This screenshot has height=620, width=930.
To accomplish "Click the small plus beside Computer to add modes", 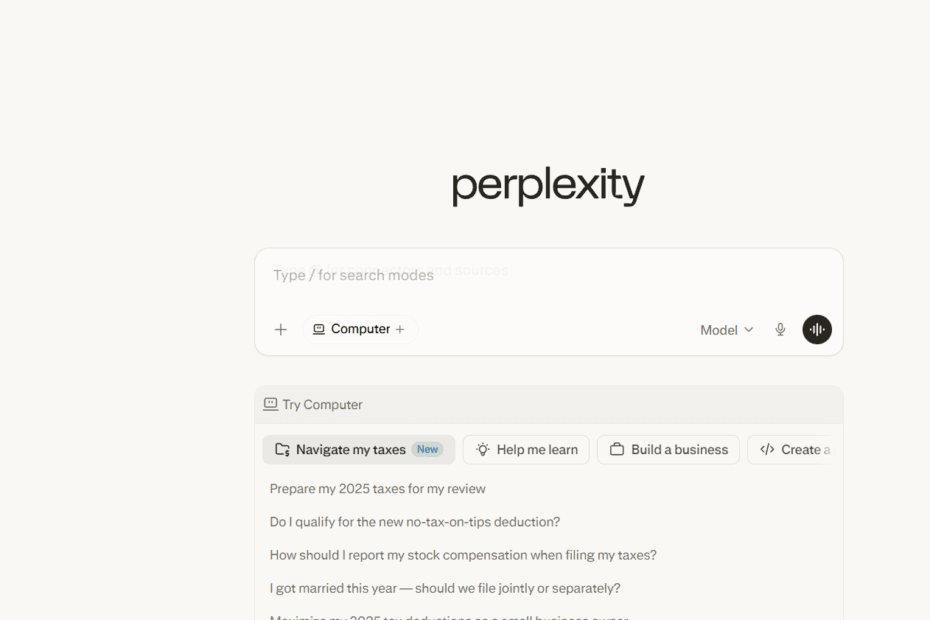I will pos(400,329).
